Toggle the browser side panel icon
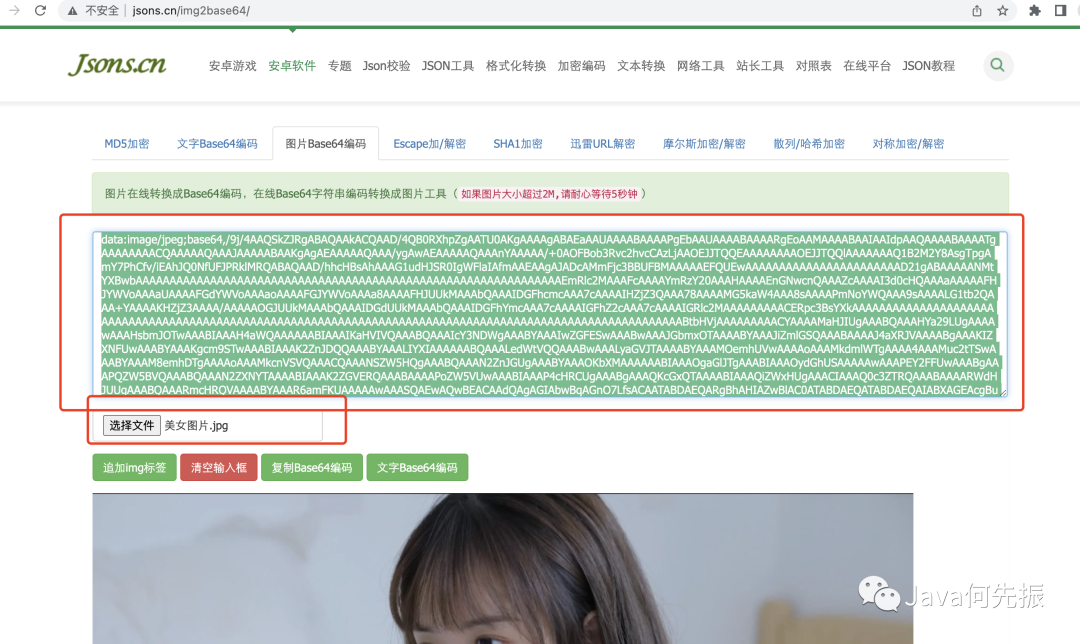The width and height of the screenshot is (1080, 644). 1061,10
